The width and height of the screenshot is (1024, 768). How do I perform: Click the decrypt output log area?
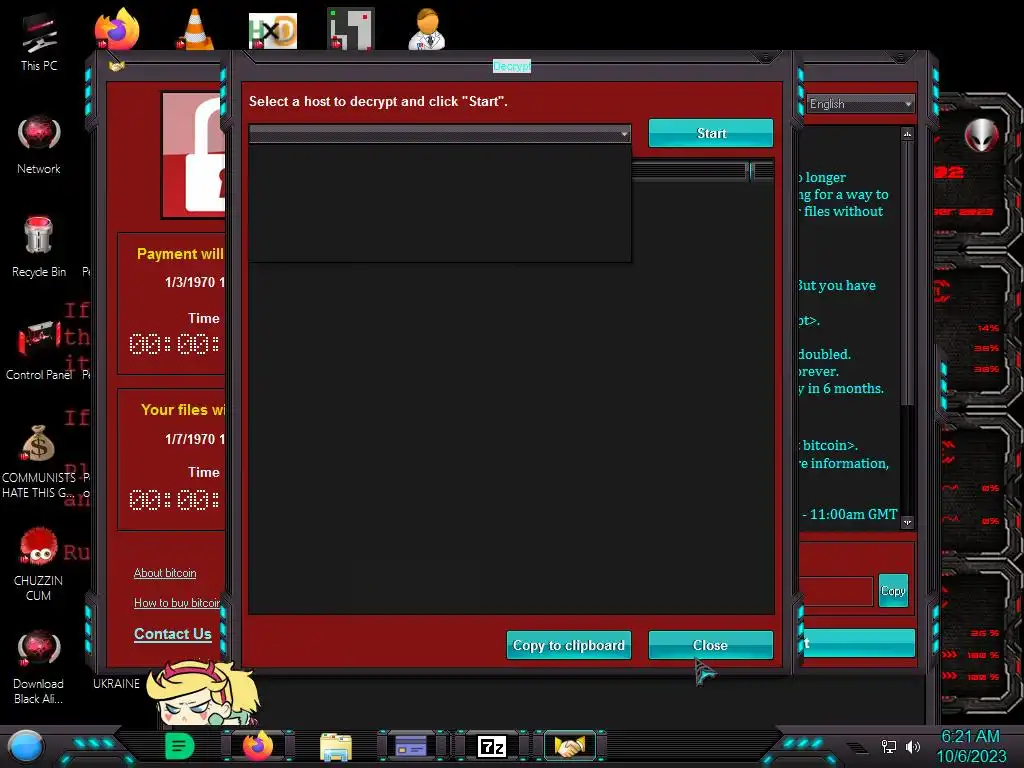pos(511,438)
